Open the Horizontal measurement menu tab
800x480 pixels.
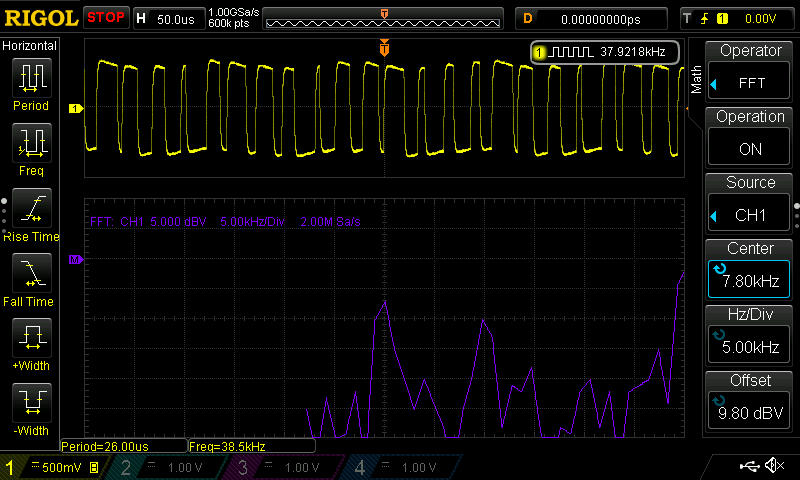point(30,46)
